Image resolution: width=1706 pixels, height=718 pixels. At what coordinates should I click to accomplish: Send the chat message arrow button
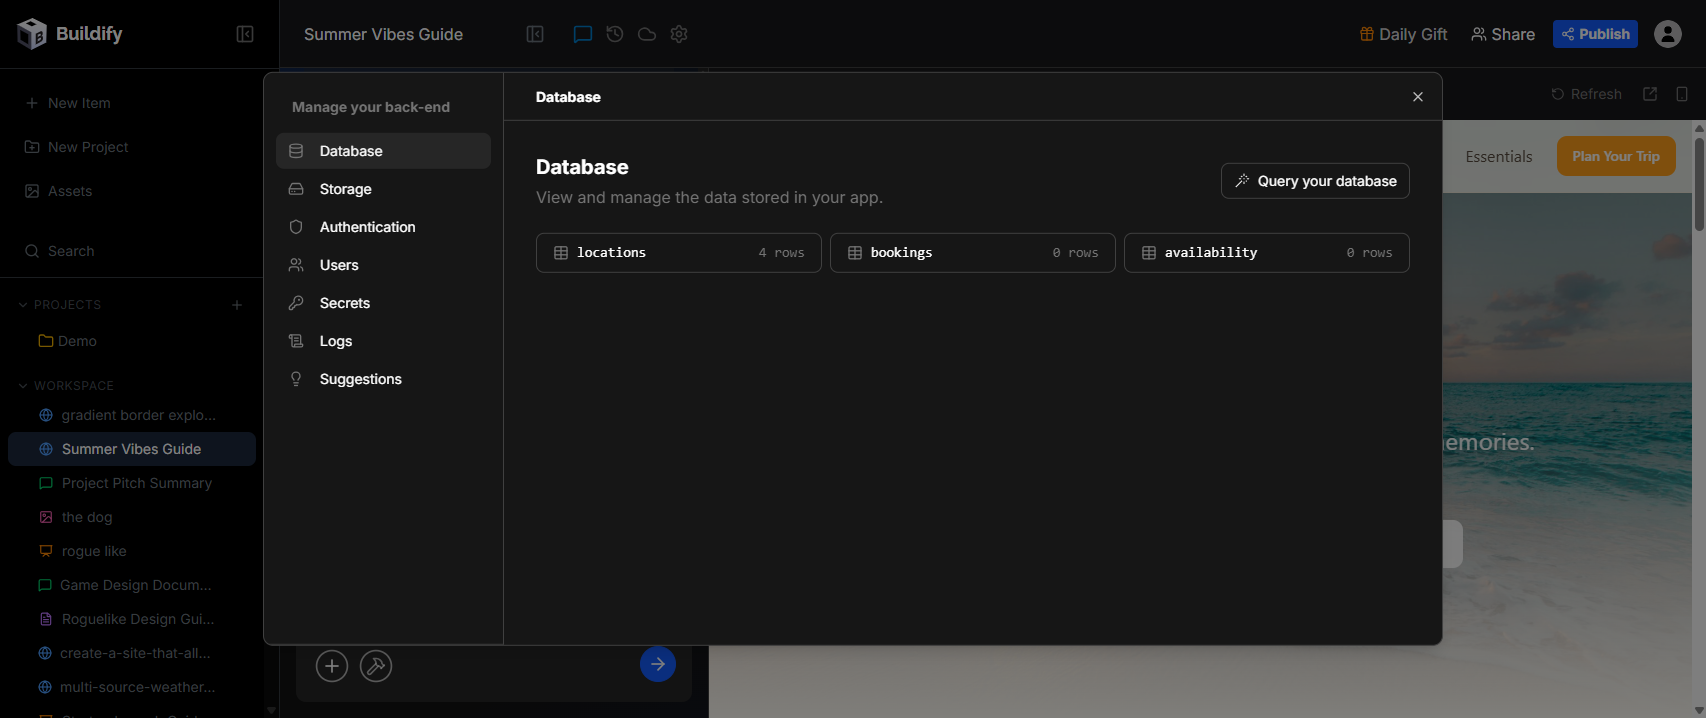click(658, 664)
